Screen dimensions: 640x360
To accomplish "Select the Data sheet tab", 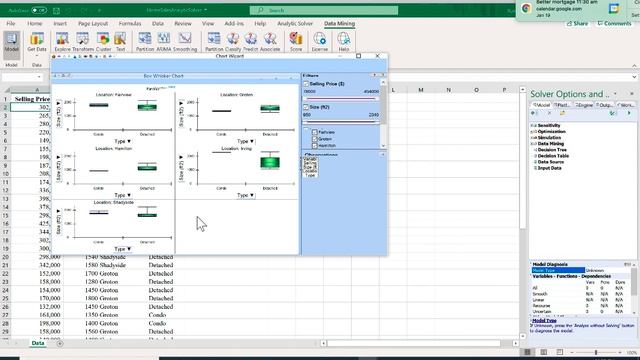I will tap(38, 343).
